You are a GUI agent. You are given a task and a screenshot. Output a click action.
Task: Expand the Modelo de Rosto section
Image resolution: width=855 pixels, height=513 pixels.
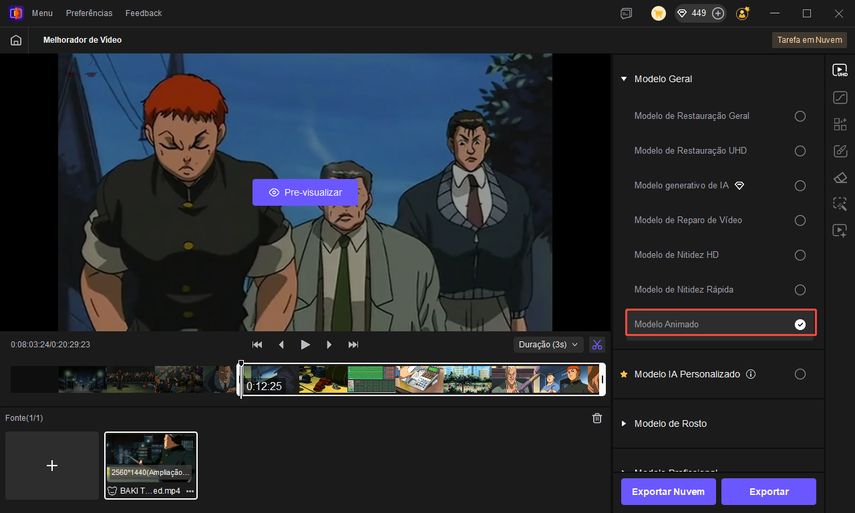click(x=624, y=424)
